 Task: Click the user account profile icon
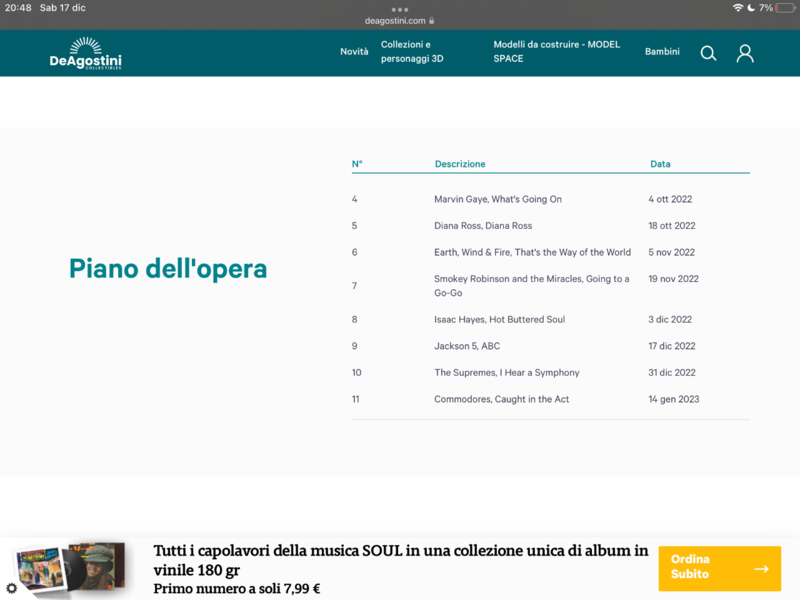point(745,53)
